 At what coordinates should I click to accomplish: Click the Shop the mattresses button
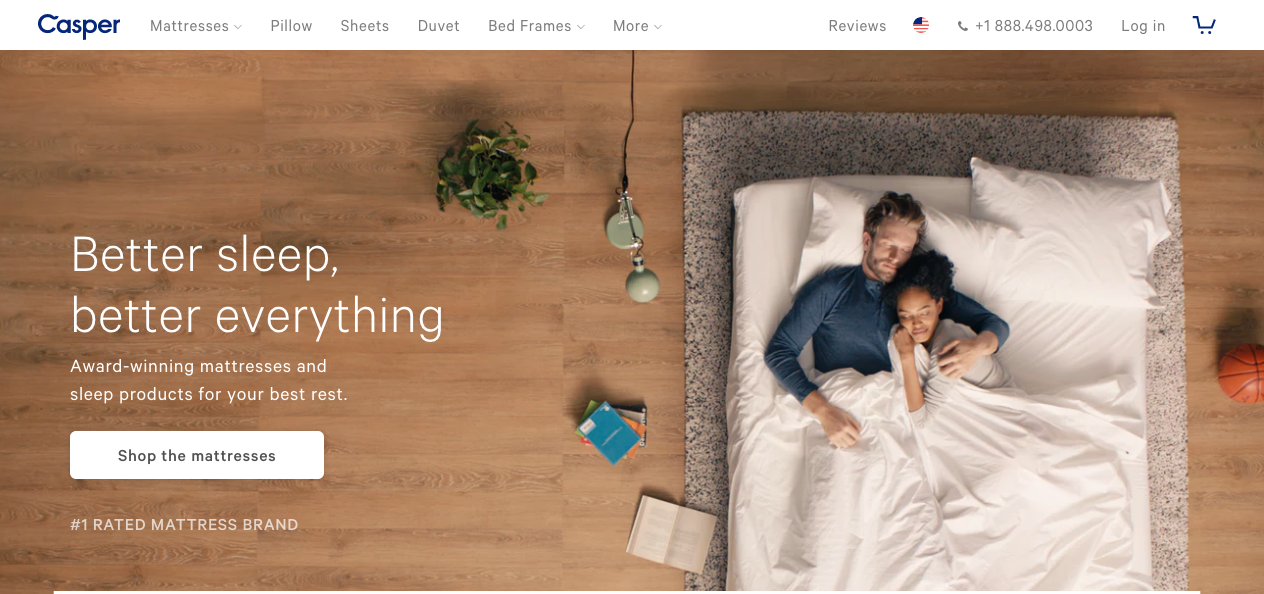click(x=197, y=455)
